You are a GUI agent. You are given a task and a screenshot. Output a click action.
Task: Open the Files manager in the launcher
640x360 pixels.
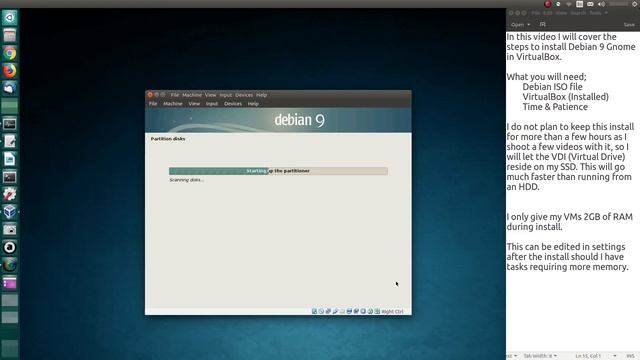coord(9,36)
